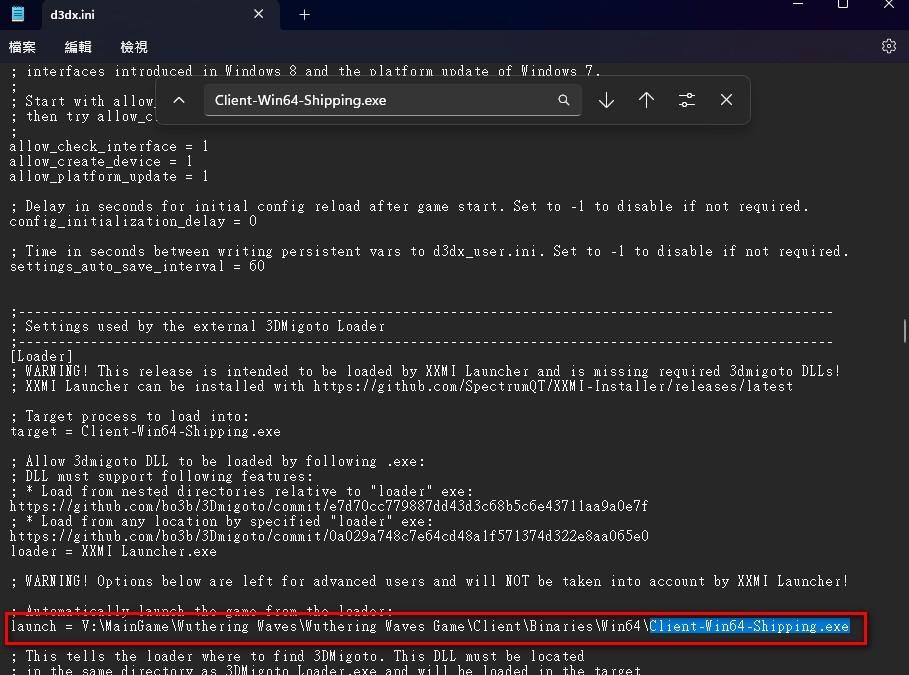Click the Notepad app icon in title bar

tap(18, 14)
